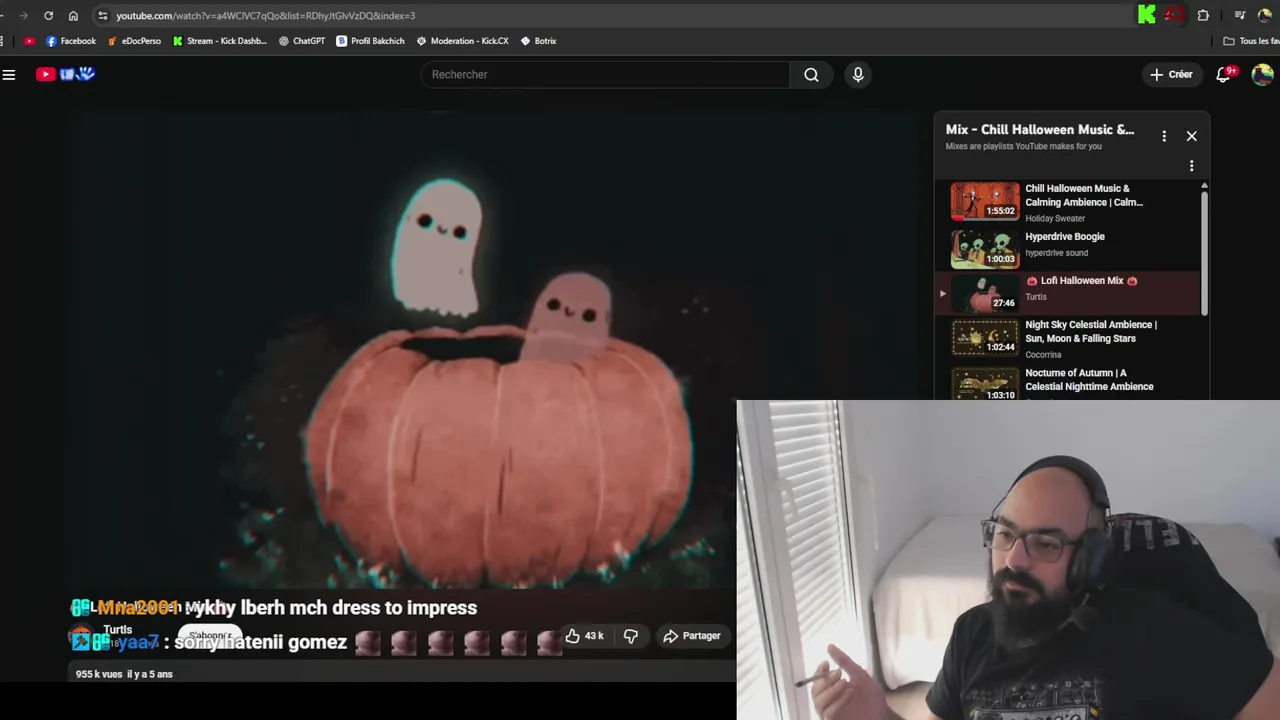
Task: Play Hyperdrive Boogie from playlist
Action: 1066,248
